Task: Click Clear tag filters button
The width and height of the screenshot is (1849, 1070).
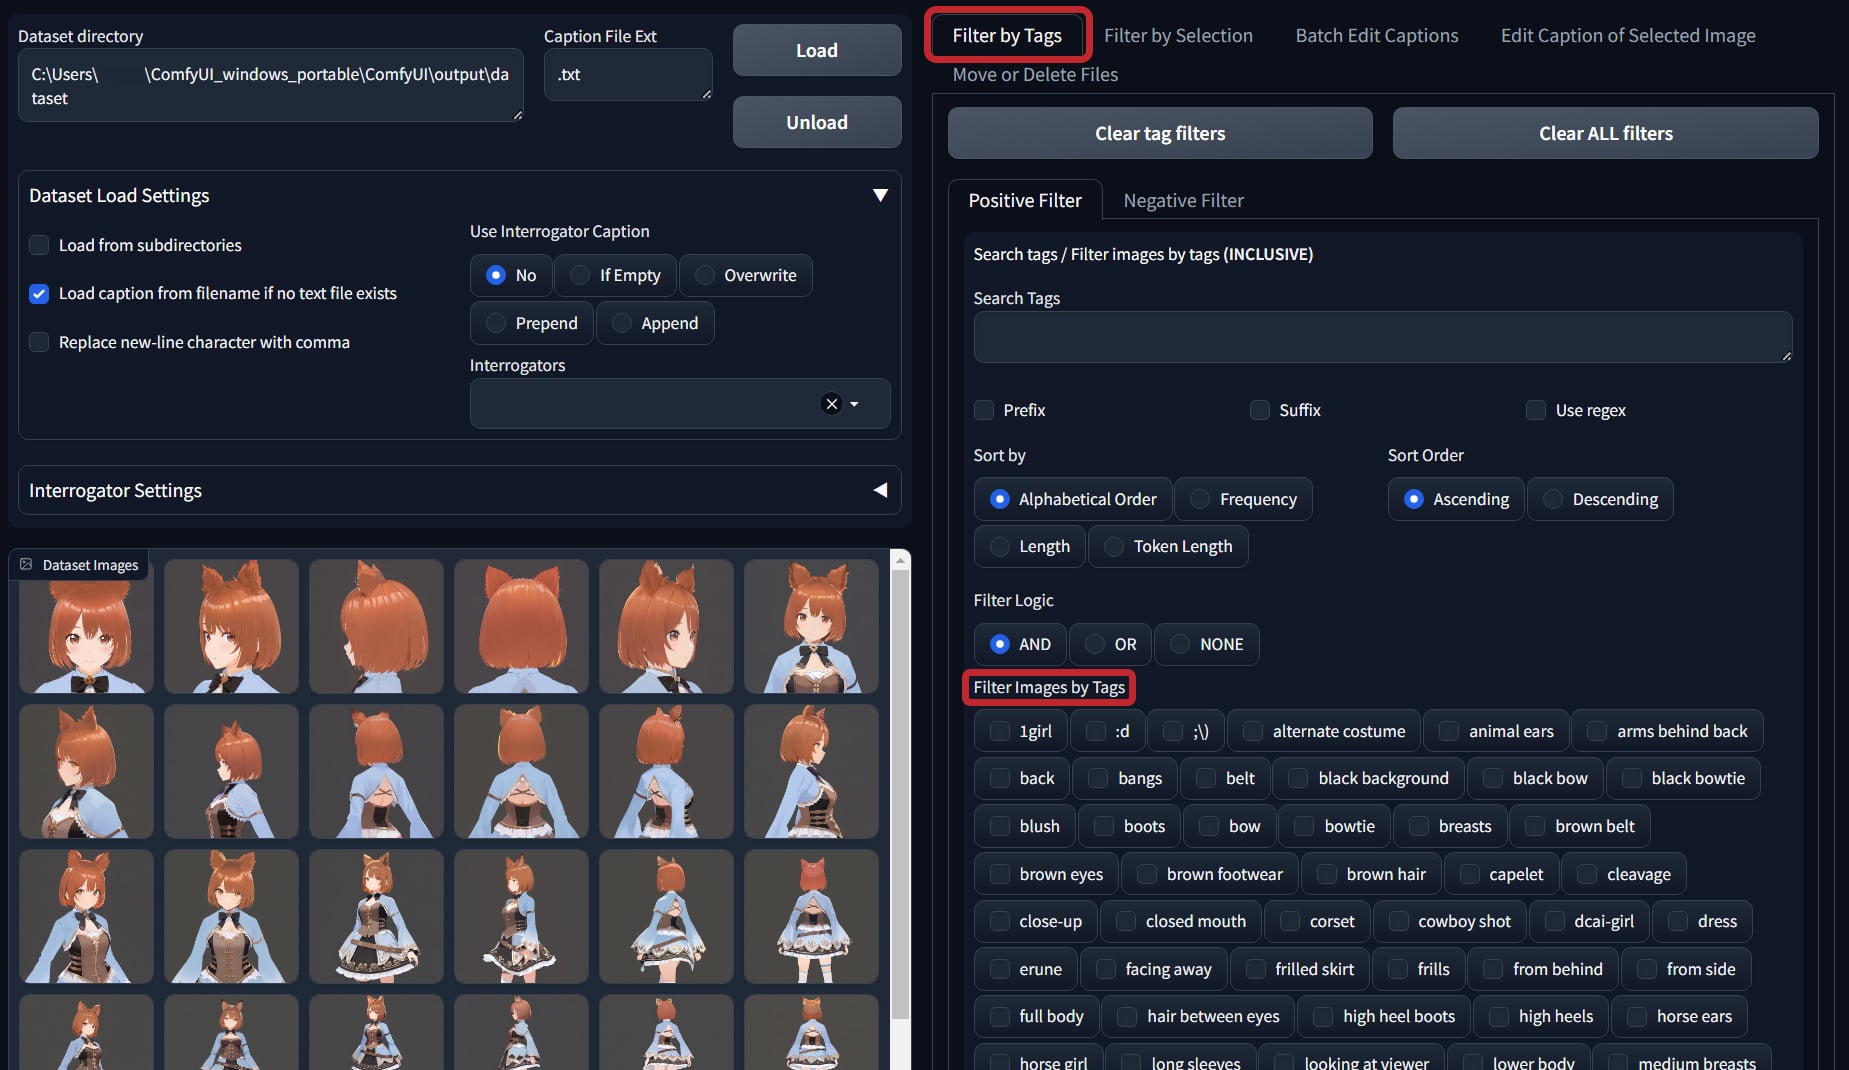Action: click(1160, 133)
